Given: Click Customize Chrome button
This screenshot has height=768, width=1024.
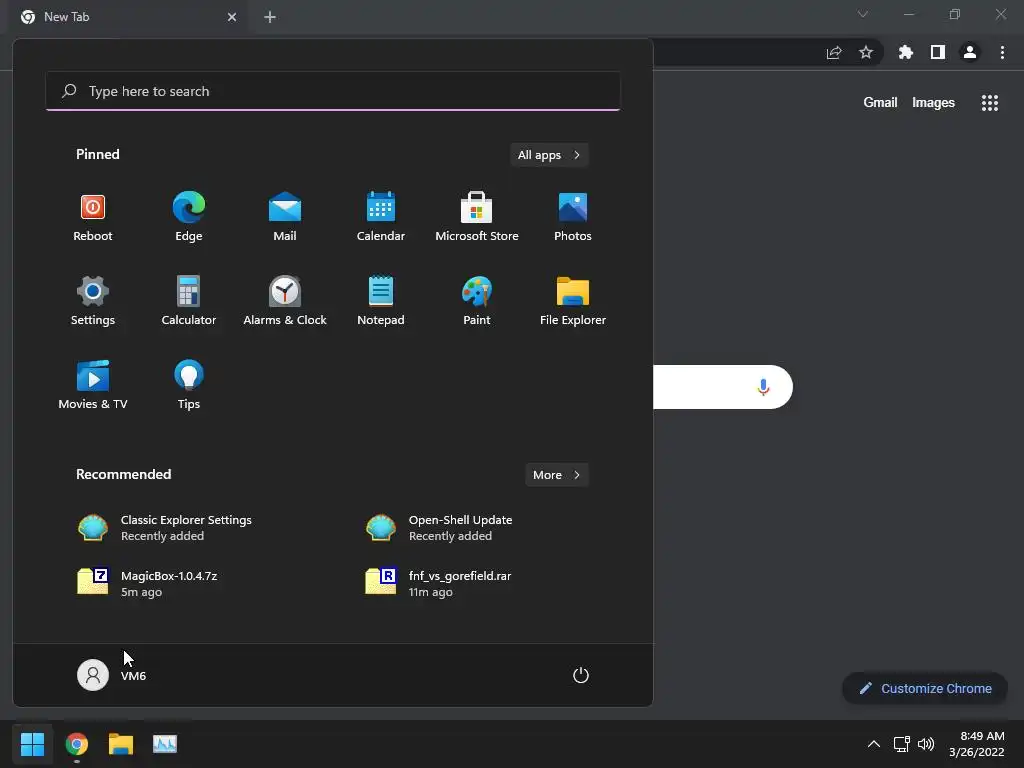Looking at the screenshot, I should (925, 688).
